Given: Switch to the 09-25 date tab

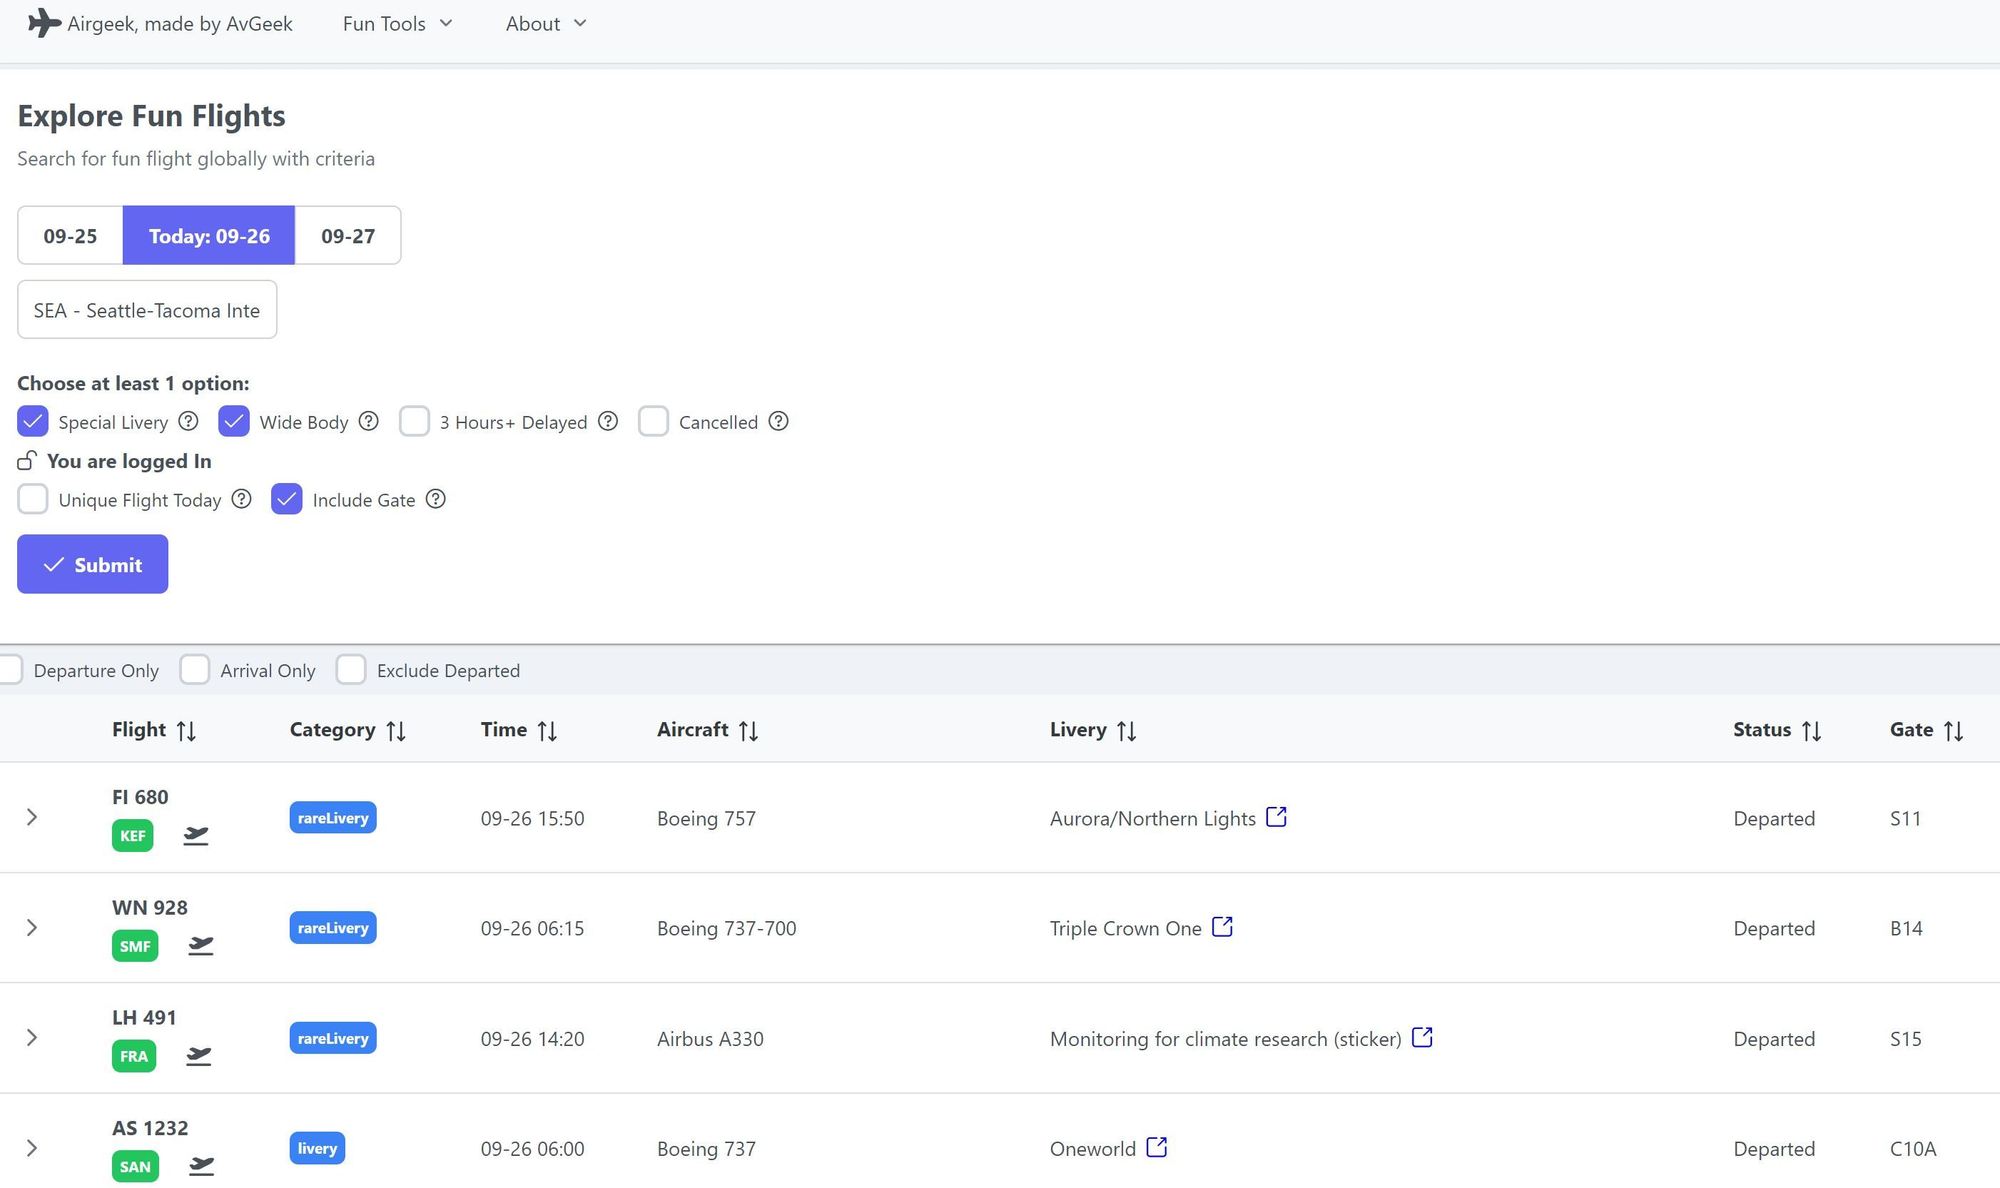Looking at the screenshot, I should tap(70, 236).
